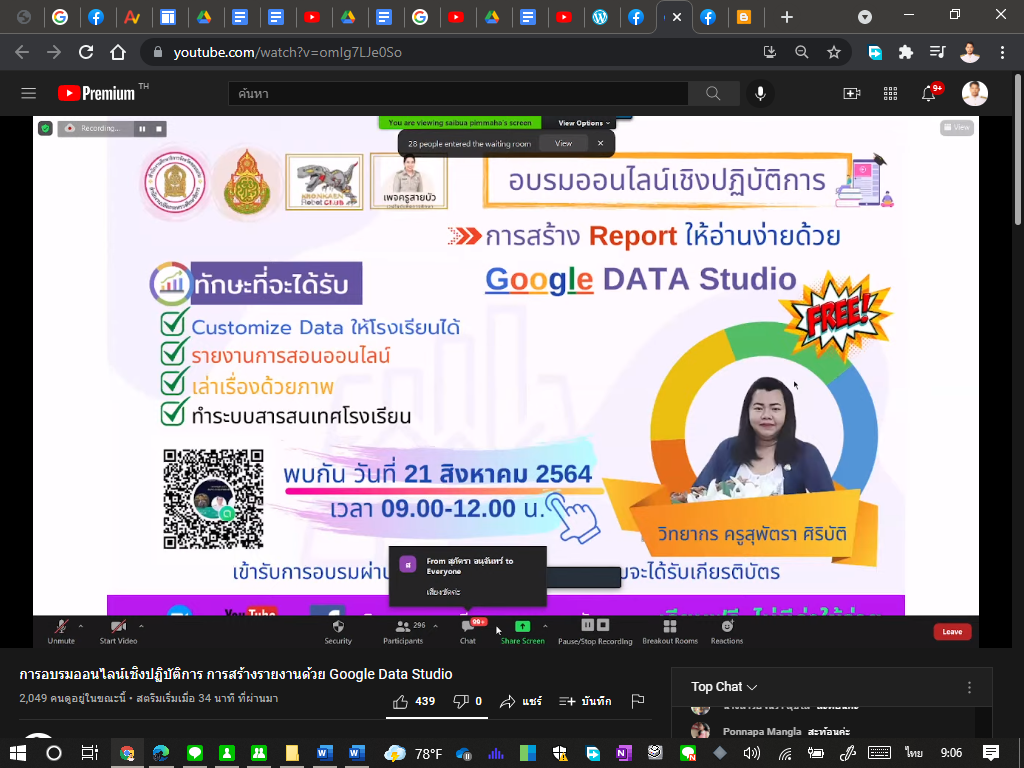Screen dimensions: 1024x768
Task: Click Start Video in the Zoom toolbar
Action: [x=118, y=632]
